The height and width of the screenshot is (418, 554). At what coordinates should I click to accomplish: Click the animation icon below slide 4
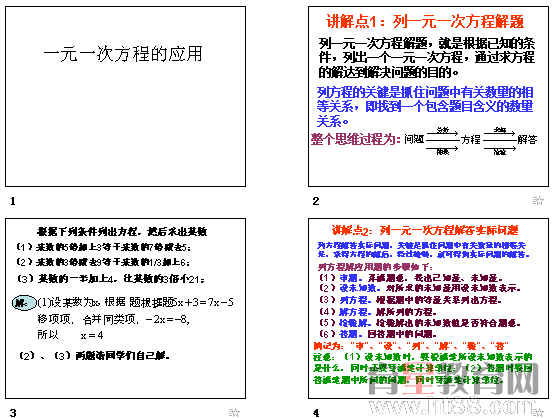coord(538,412)
